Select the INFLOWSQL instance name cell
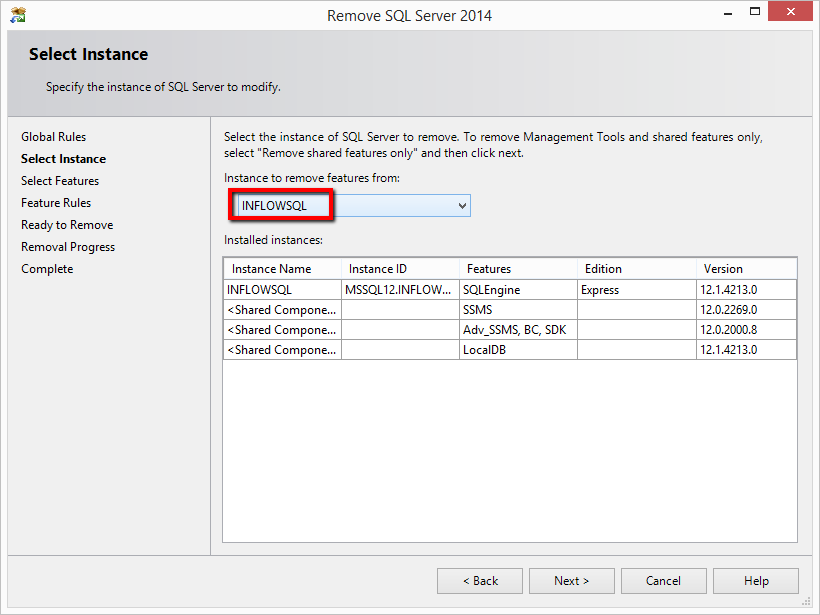This screenshot has height=615, width=820. pyautogui.click(x=282, y=290)
